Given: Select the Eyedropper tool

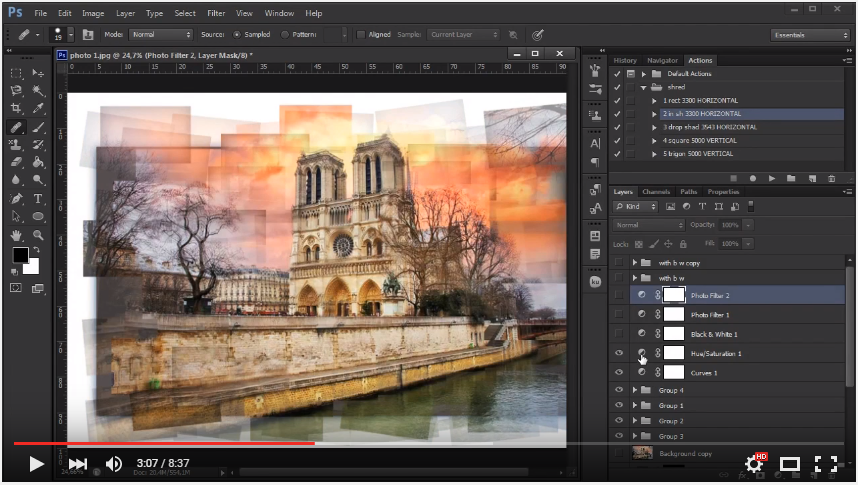Looking at the screenshot, I should click(38, 108).
